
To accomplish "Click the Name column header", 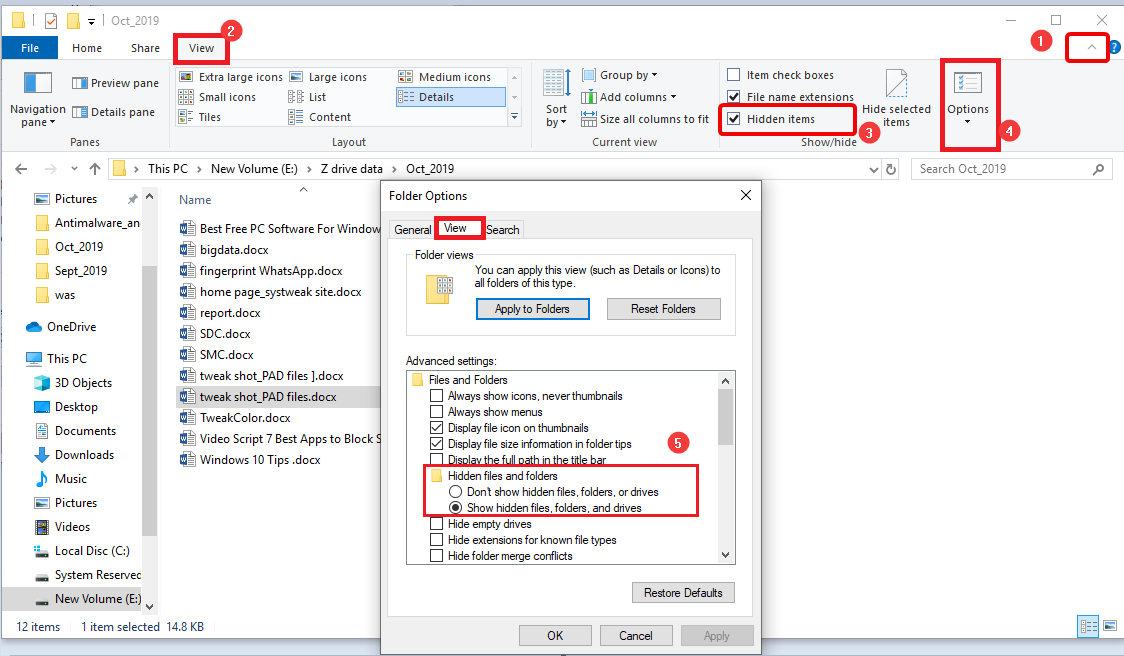I will [x=195, y=200].
